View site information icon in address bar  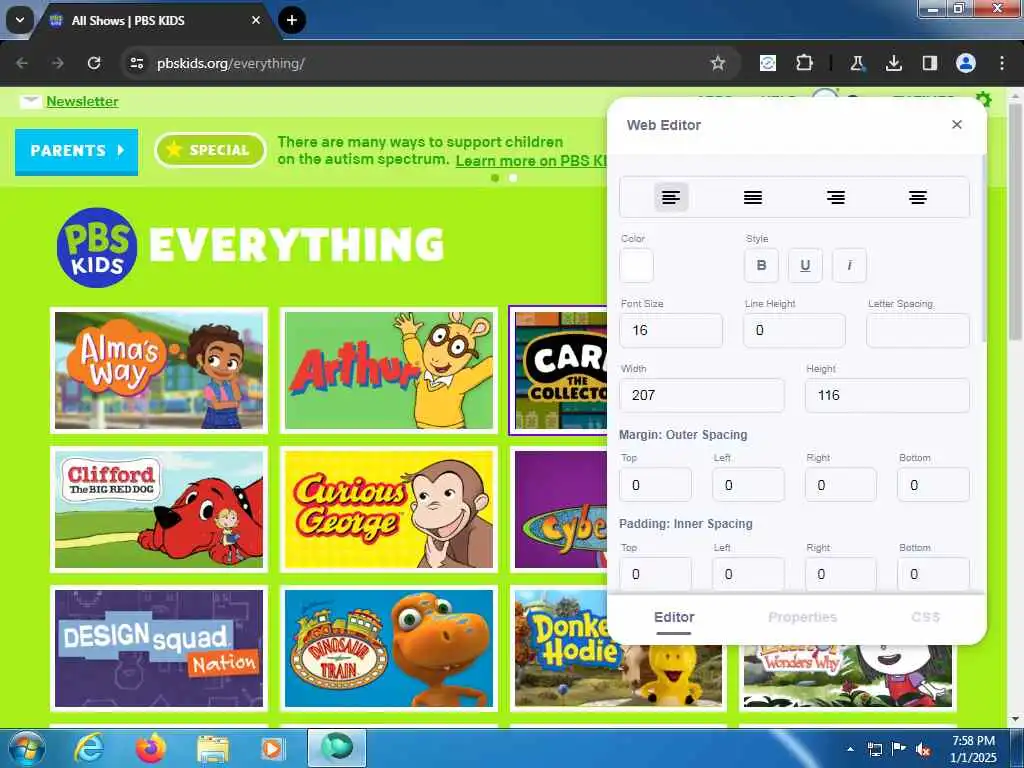pos(136,63)
